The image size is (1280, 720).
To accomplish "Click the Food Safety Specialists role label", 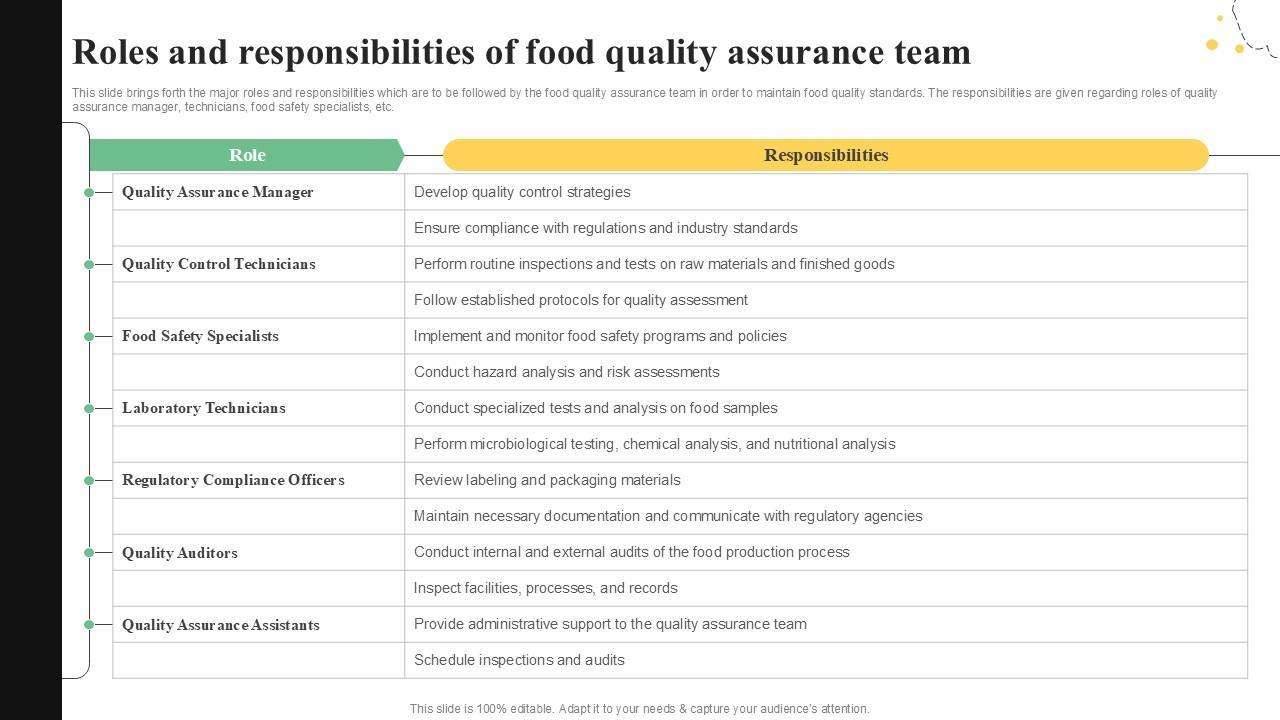I will tap(200, 336).
